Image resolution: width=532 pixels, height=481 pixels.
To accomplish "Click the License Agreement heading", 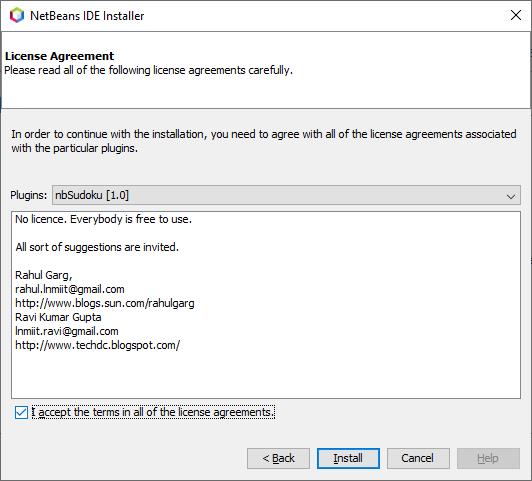I will (59, 56).
